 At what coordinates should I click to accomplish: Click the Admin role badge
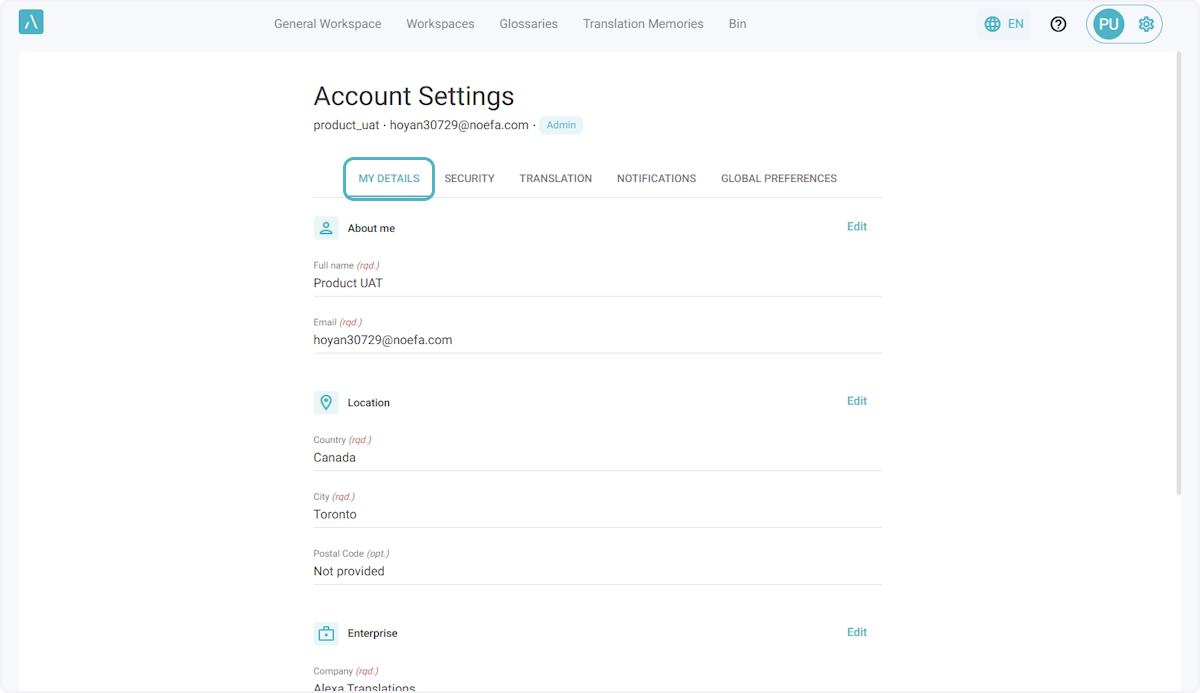tap(561, 125)
